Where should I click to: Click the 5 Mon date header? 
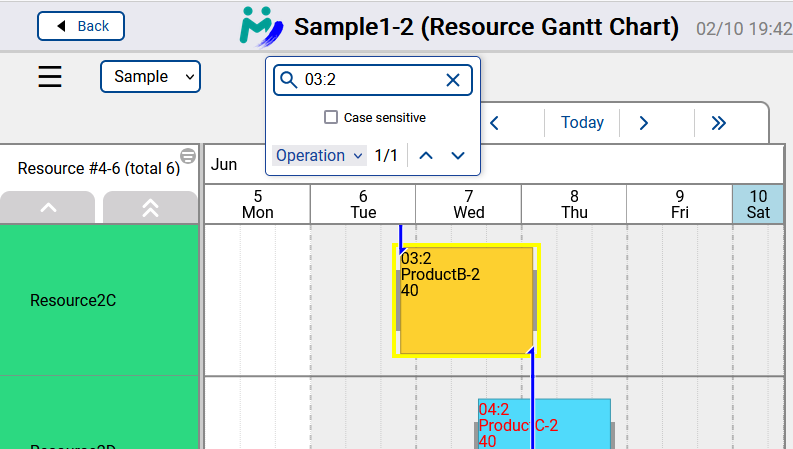coord(257,204)
